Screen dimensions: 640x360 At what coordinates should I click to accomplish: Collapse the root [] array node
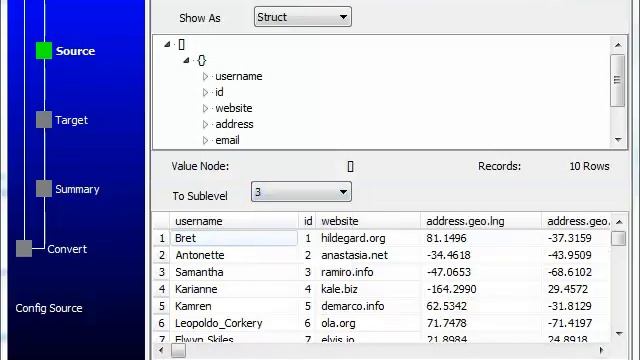(167, 44)
